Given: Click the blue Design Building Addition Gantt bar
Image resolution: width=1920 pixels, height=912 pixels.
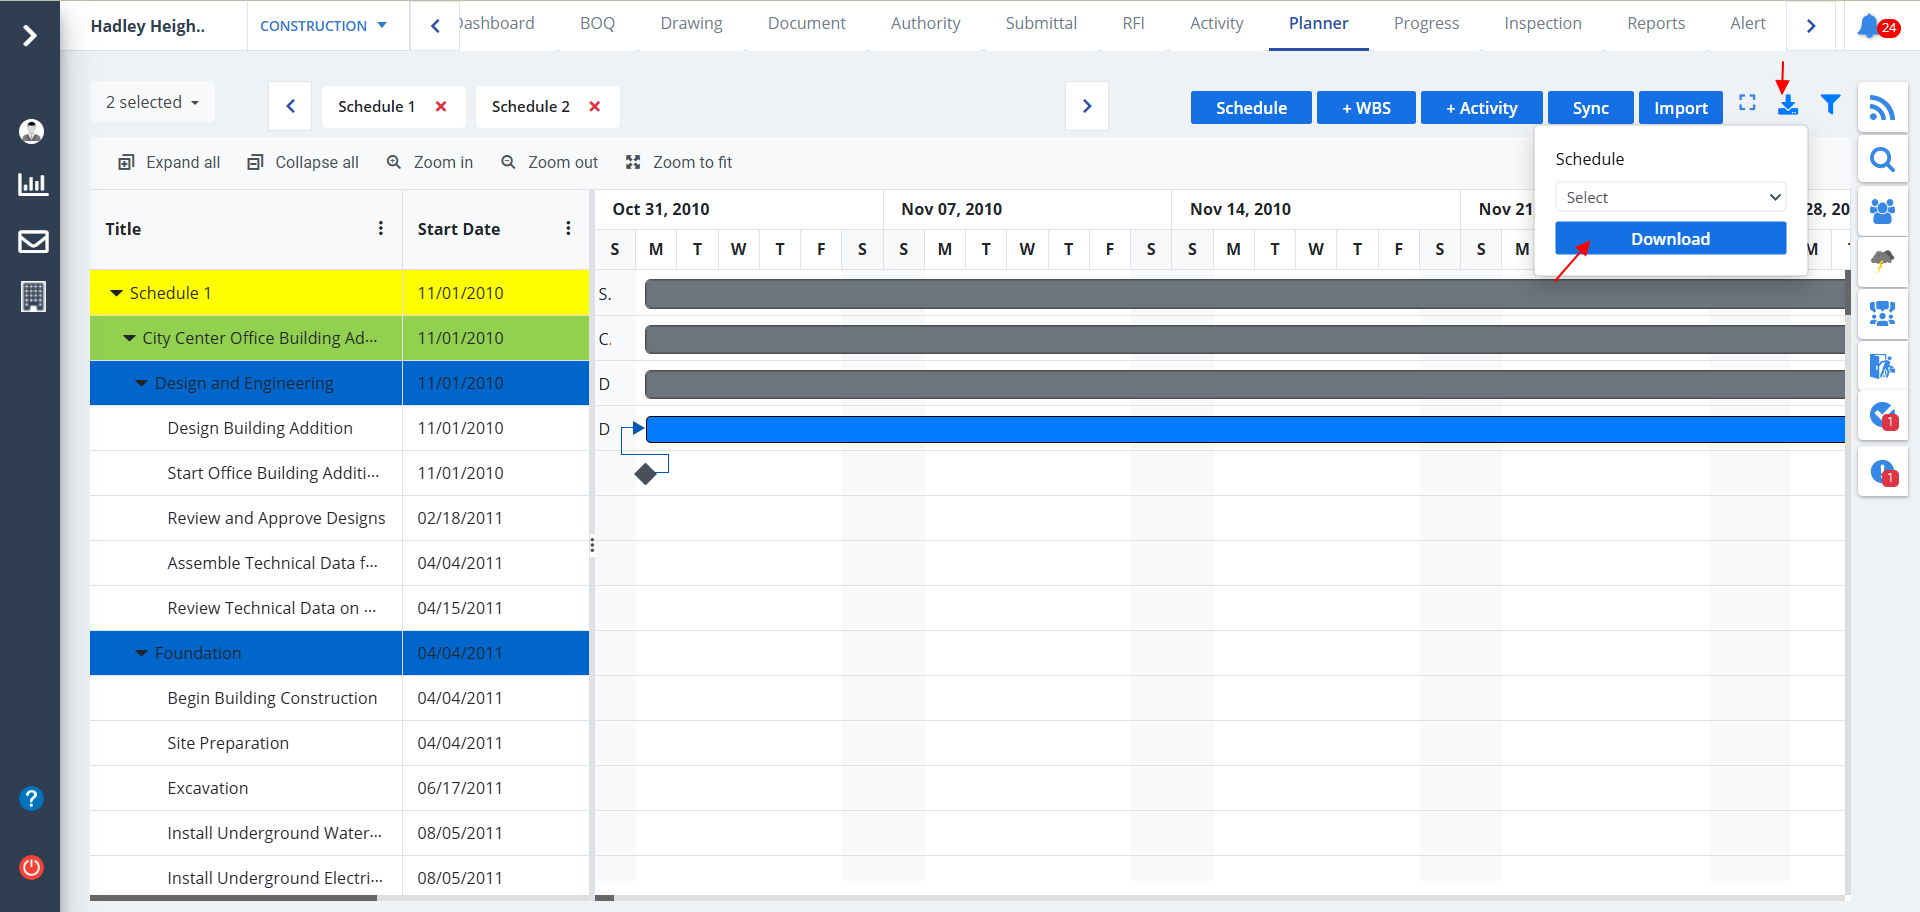Looking at the screenshot, I should pos(1240,430).
